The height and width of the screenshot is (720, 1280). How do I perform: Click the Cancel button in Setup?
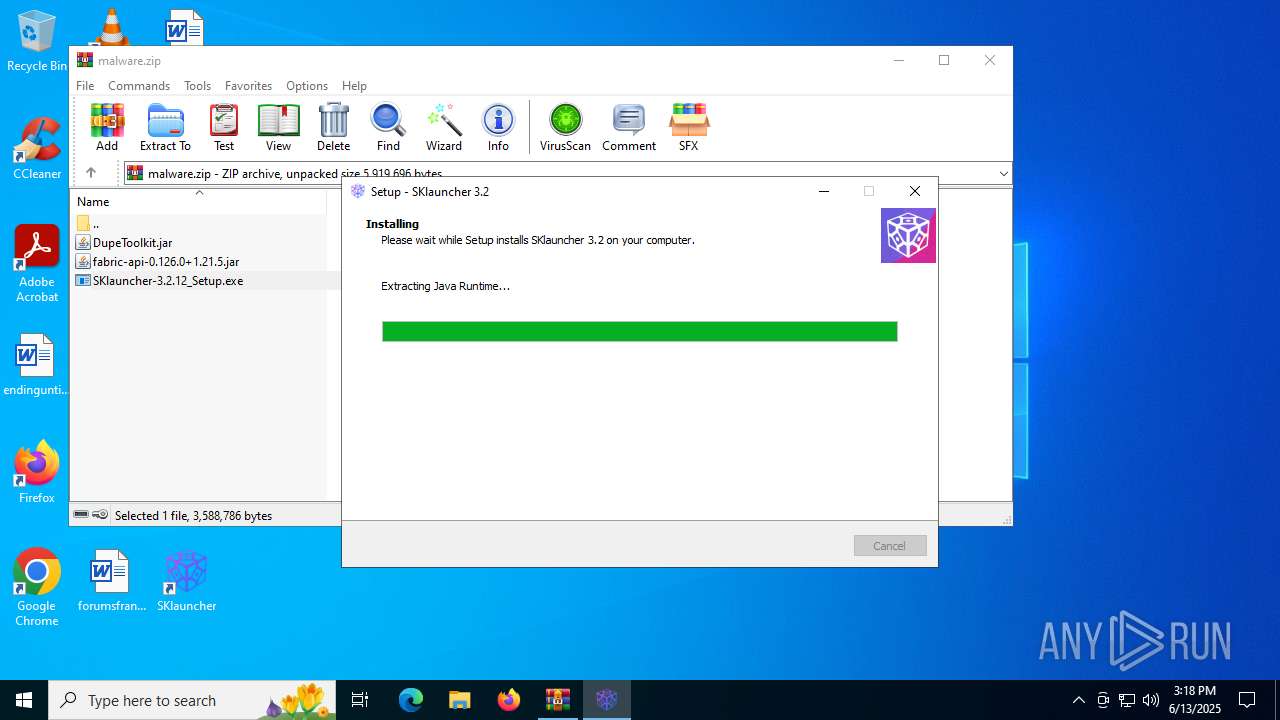click(890, 546)
